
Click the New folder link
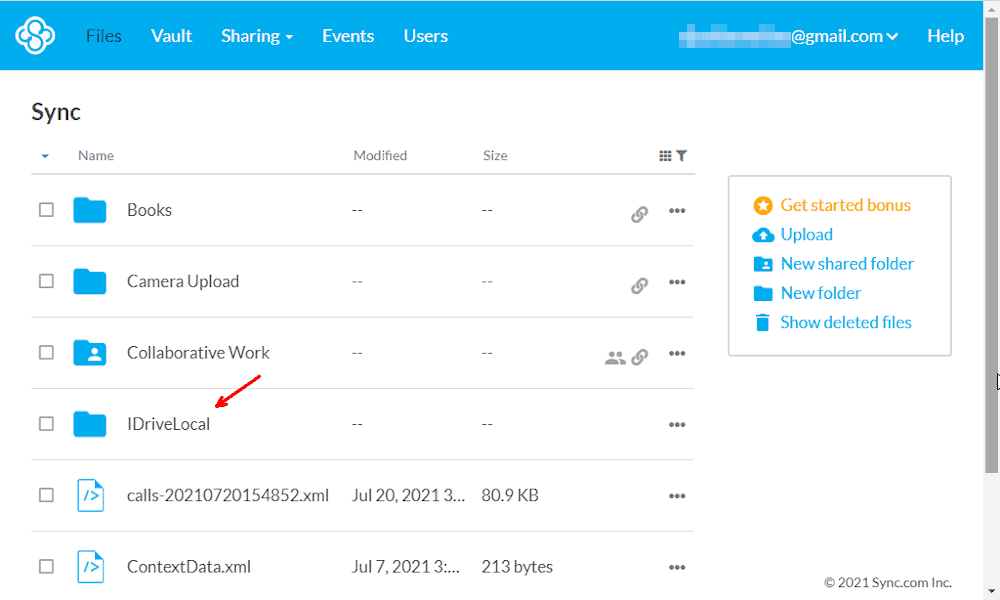(x=821, y=293)
